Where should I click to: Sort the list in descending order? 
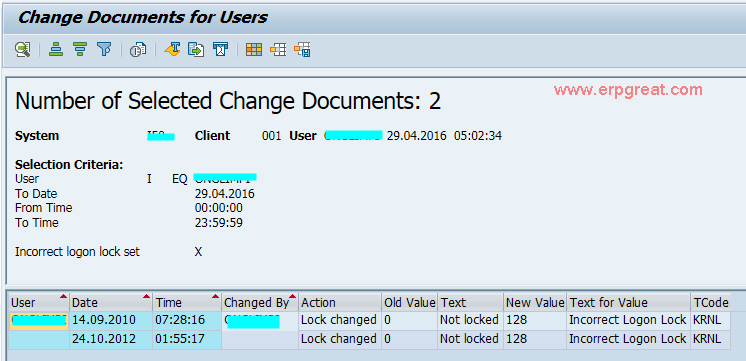pos(80,49)
